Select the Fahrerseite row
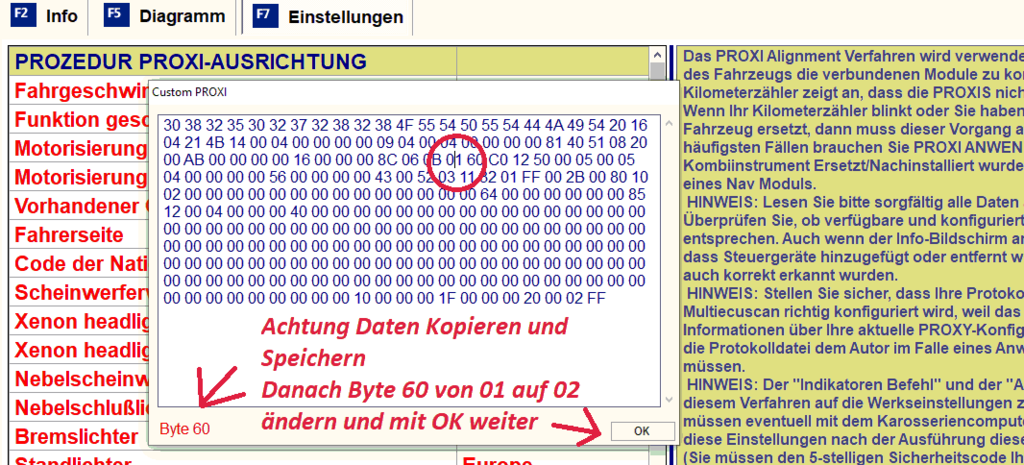Image resolution: width=1024 pixels, height=465 pixels. 80,235
